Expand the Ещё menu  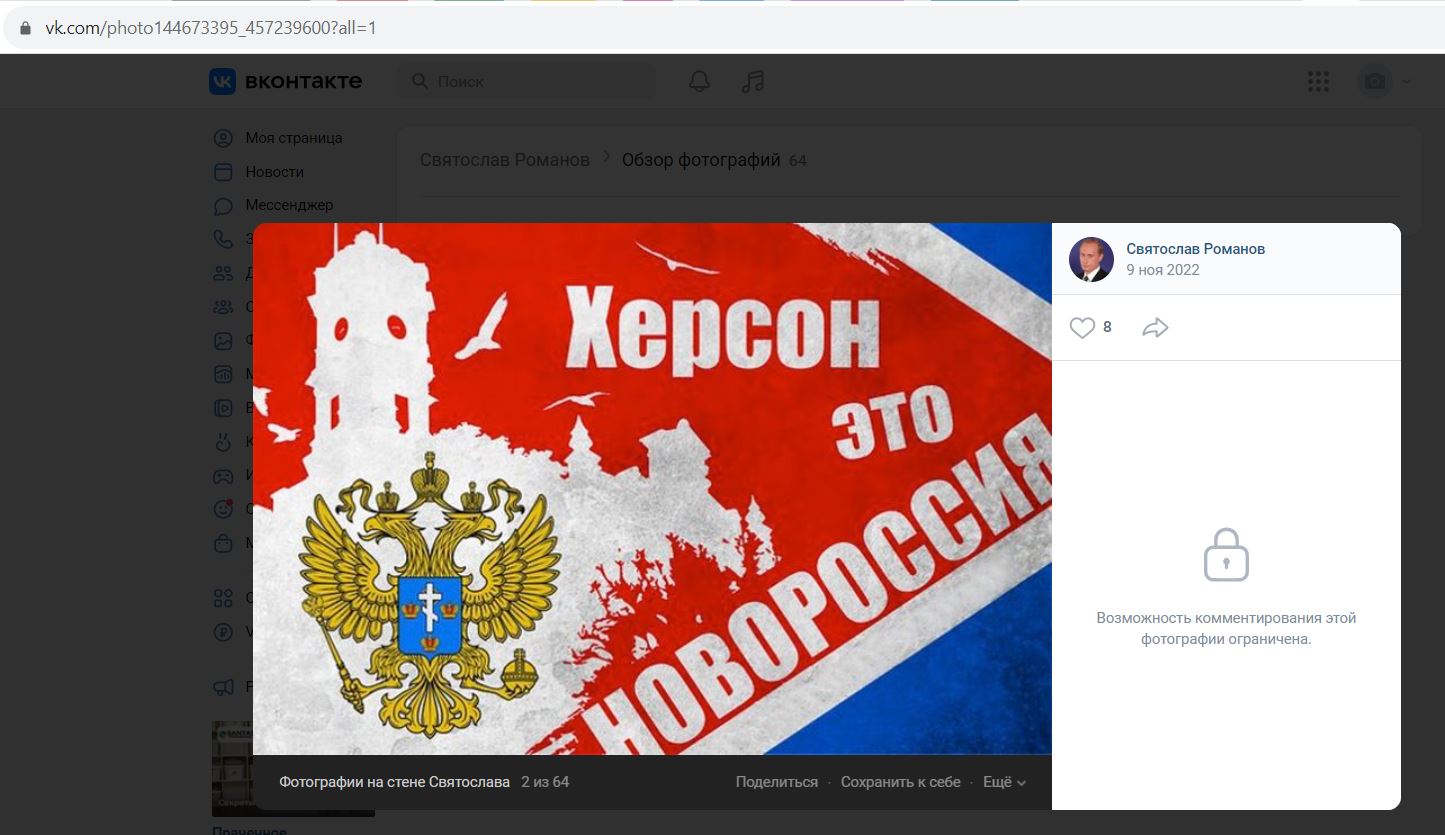click(1004, 782)
